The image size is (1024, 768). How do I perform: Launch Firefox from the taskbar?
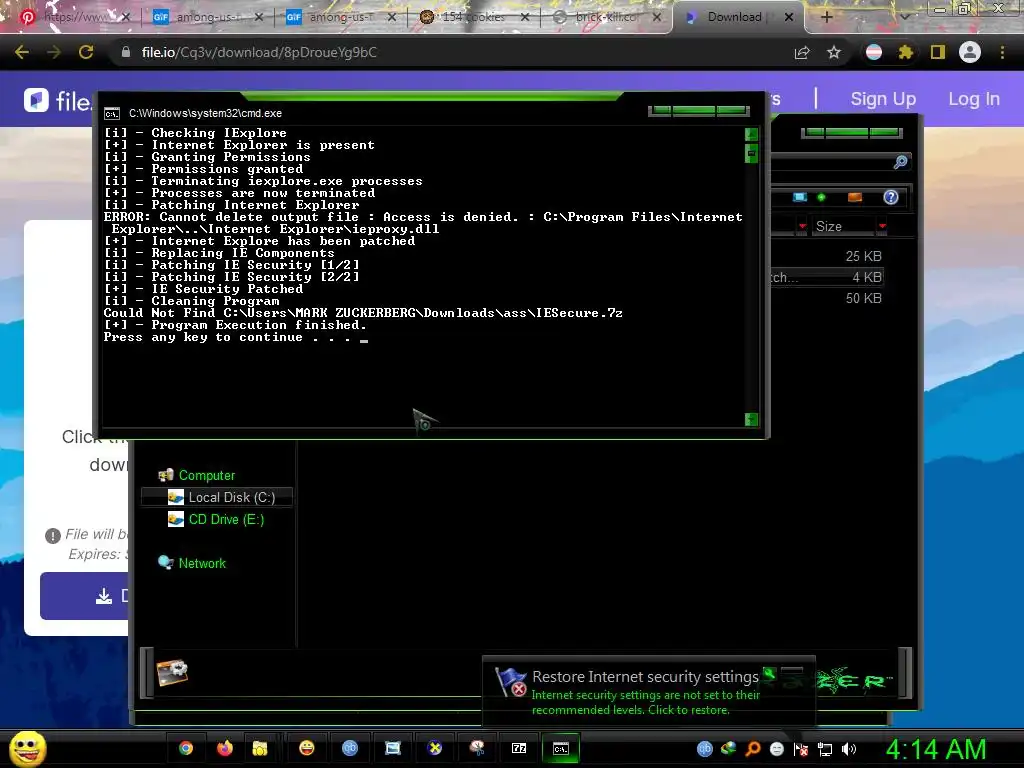click(x=225, y=748)
